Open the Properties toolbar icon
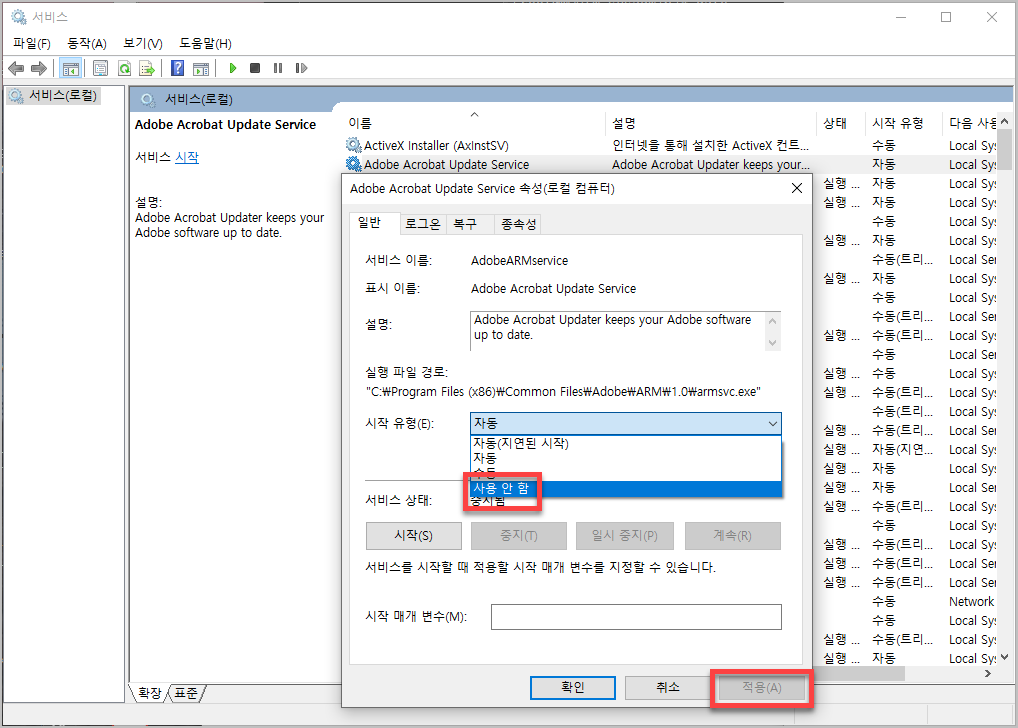Viewport: 1018px width, 728px height. click(x=100, y=68)
